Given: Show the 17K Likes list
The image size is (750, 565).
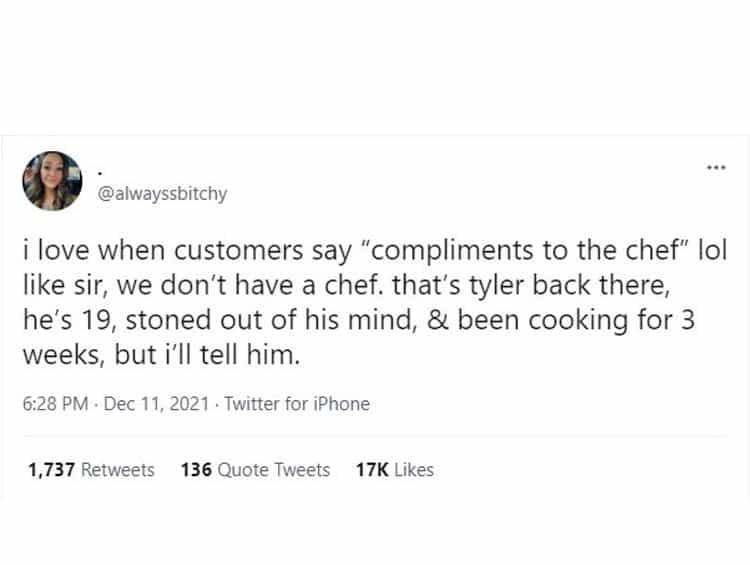Looking at the screenshot, I should click(395, 469).
